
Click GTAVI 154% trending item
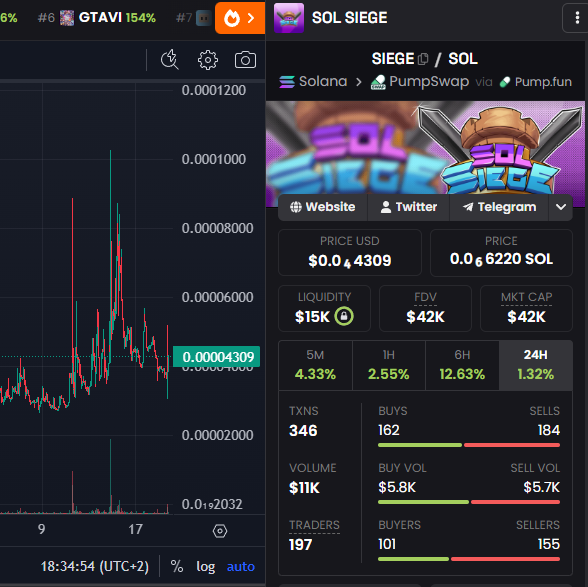click(x=97, y=18)
